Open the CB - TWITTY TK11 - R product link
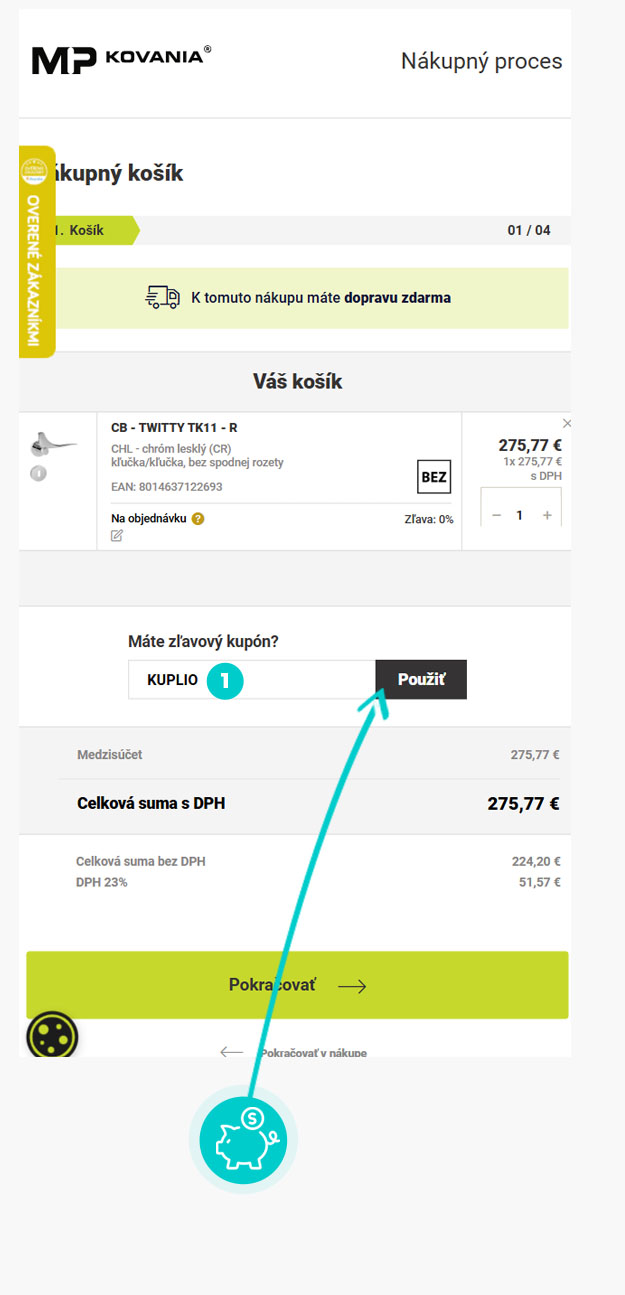 (174, 428)
